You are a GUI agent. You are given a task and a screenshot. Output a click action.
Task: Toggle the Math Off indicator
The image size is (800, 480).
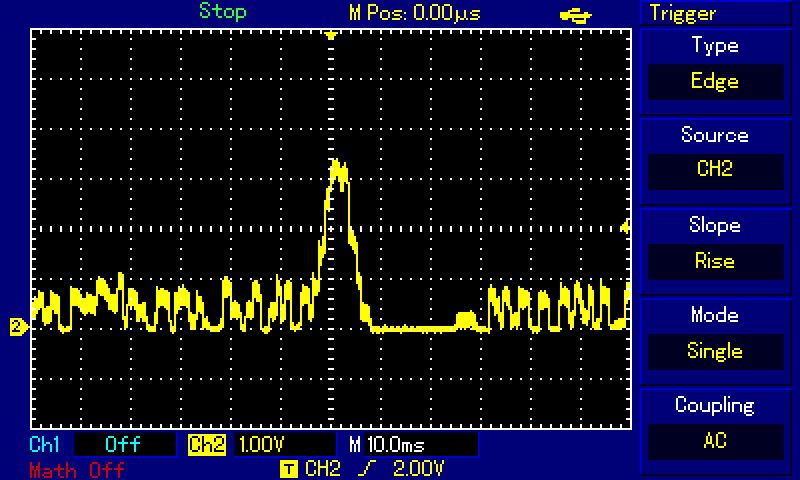tap(76, 469)
